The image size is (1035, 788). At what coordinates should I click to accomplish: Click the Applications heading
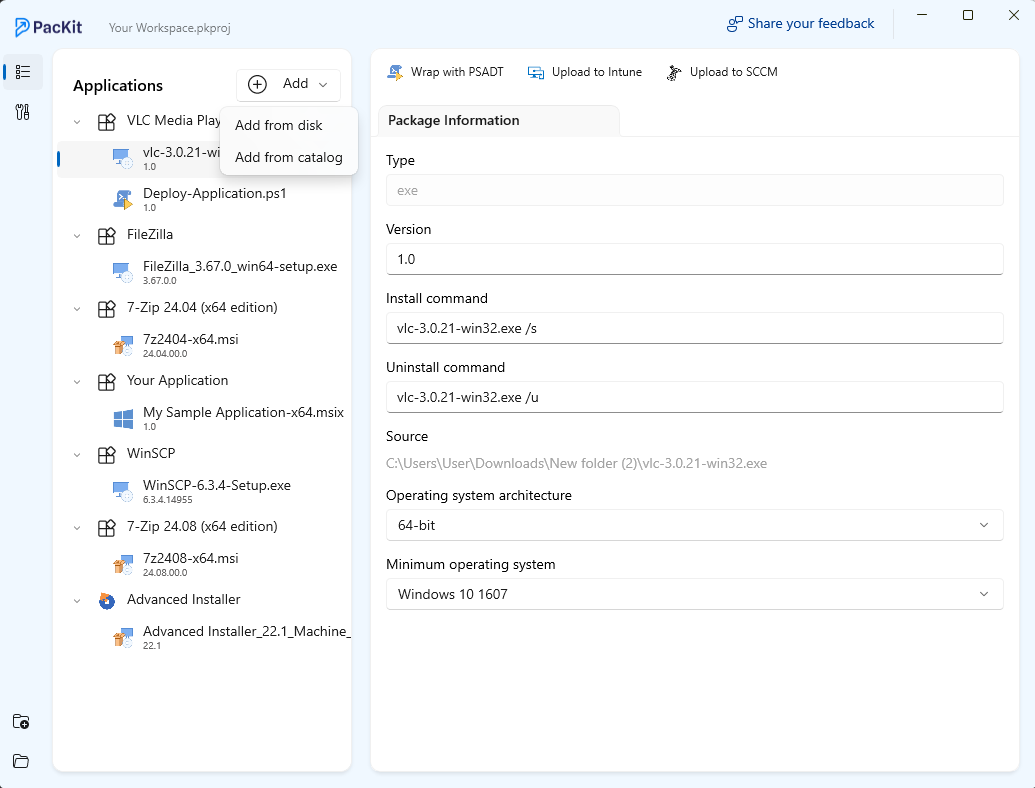click(x=118, y=86)
